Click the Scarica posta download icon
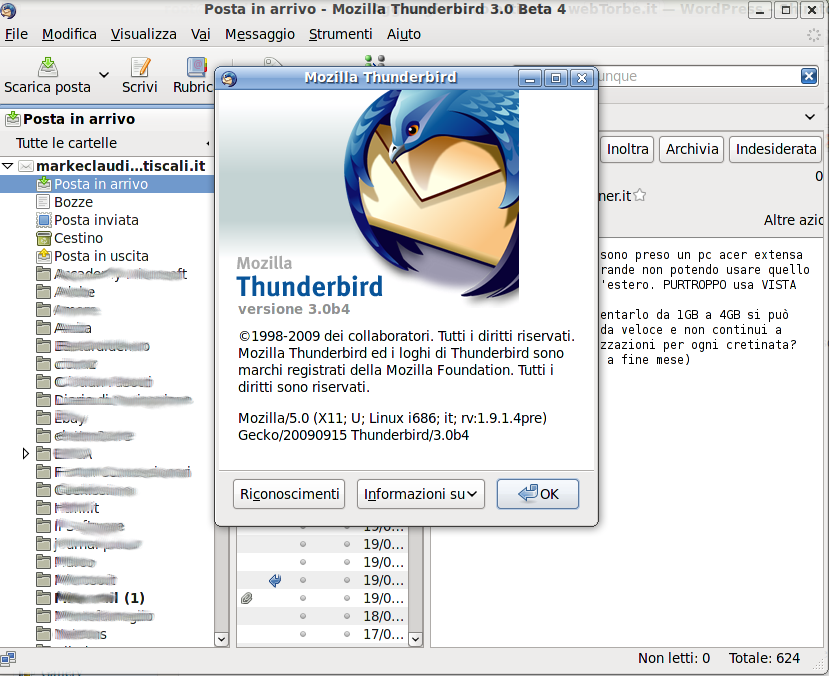Screen dimensions: 829x676 (x=48, y=67)
